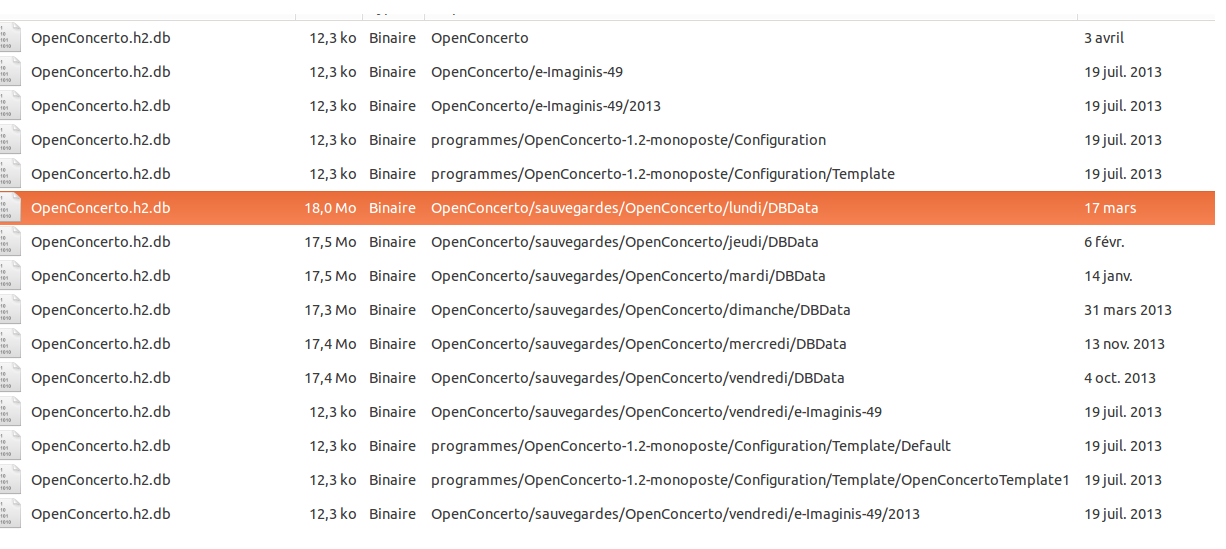Click date '19 juil. 2013' in the OpenConcerto/e-Imaginis-49/2013 row
1226x549 pixels.
1123,106
